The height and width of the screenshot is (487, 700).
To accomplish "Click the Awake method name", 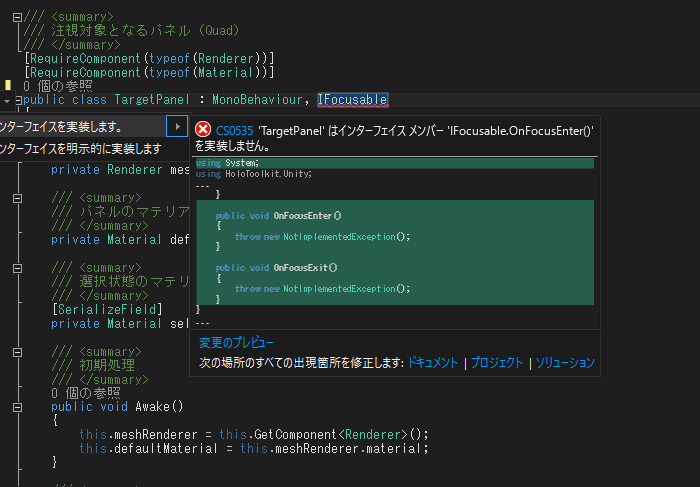I will [x=153, y=407].
